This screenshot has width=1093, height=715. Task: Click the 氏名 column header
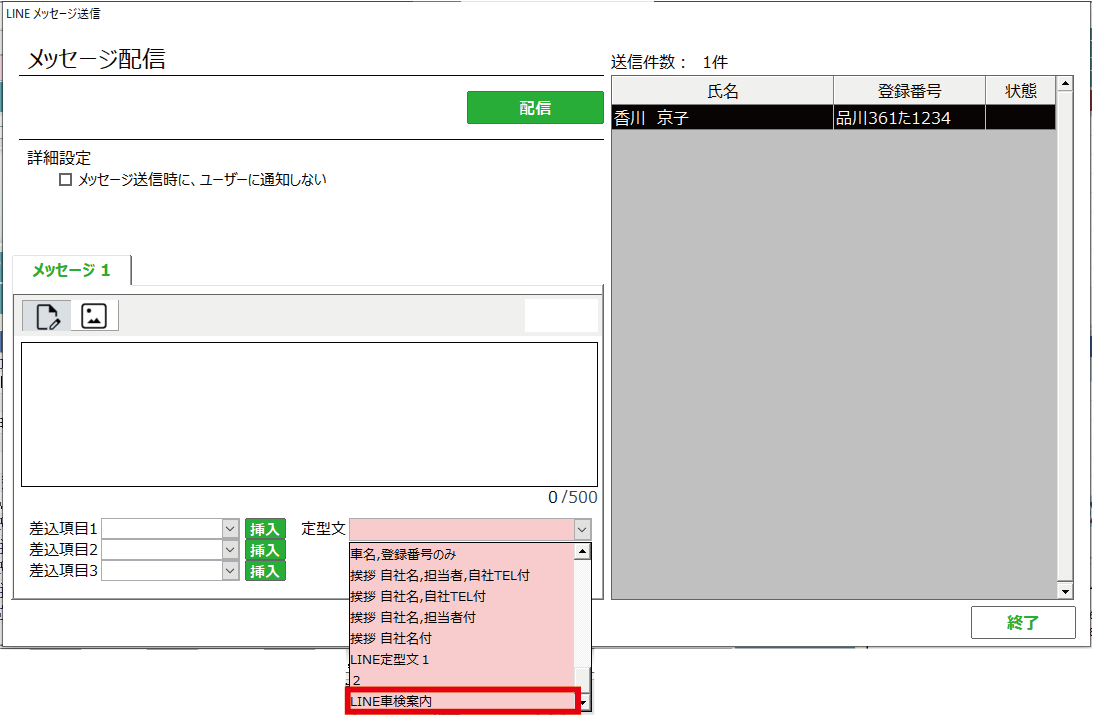coord(722,91)
